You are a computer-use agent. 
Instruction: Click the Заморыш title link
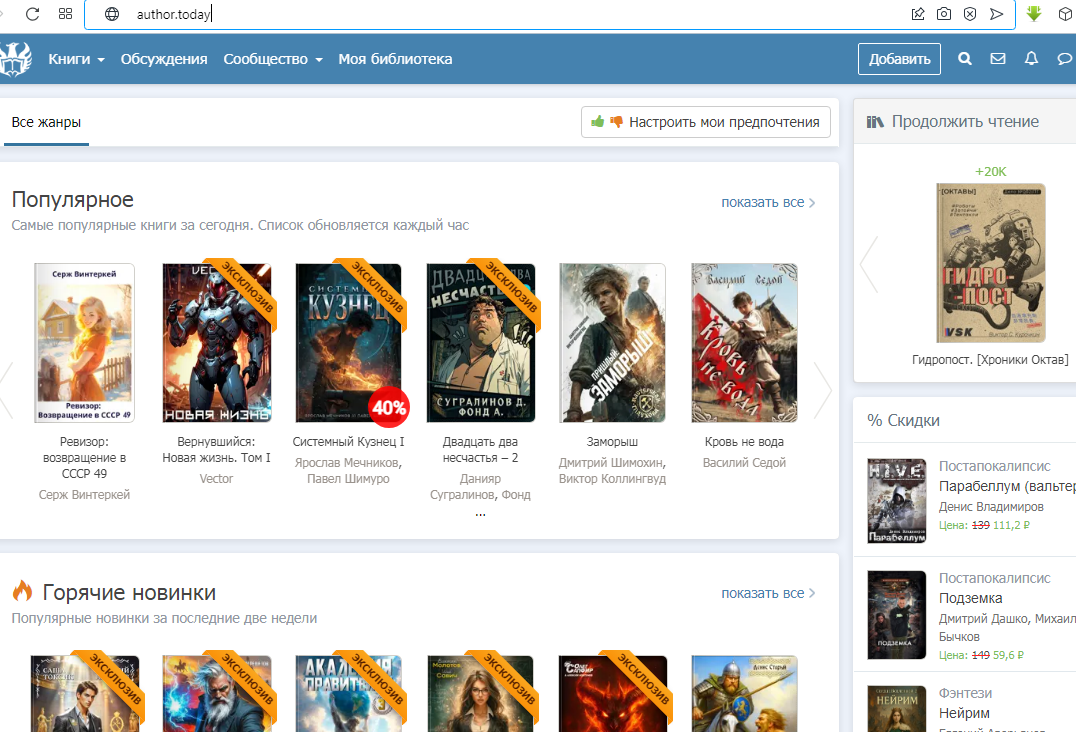[612, 442]
